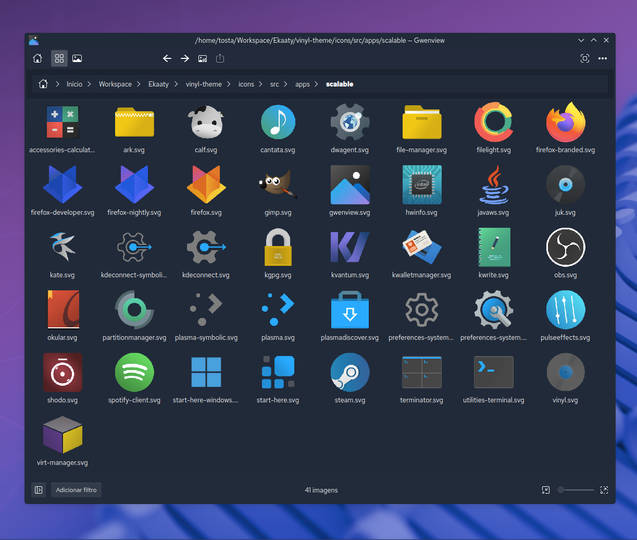Expand chevron after icons breadcrumb

pyautogui.click(x=260, y=84)
